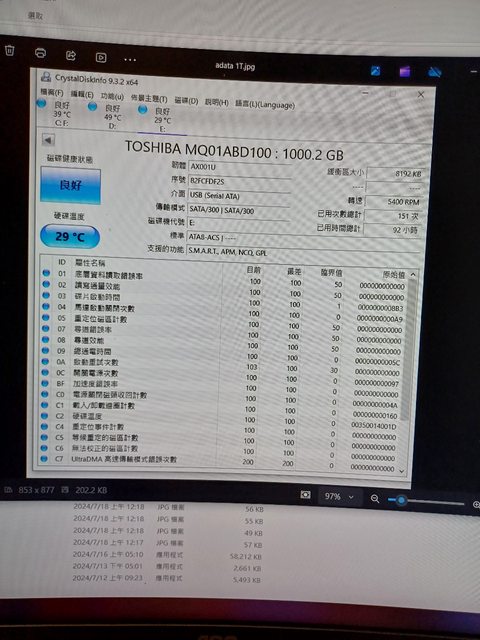The width and height of the screenshot is (480, 640).
Task: Open the 功能(u) menu
Action: point(112,96)
